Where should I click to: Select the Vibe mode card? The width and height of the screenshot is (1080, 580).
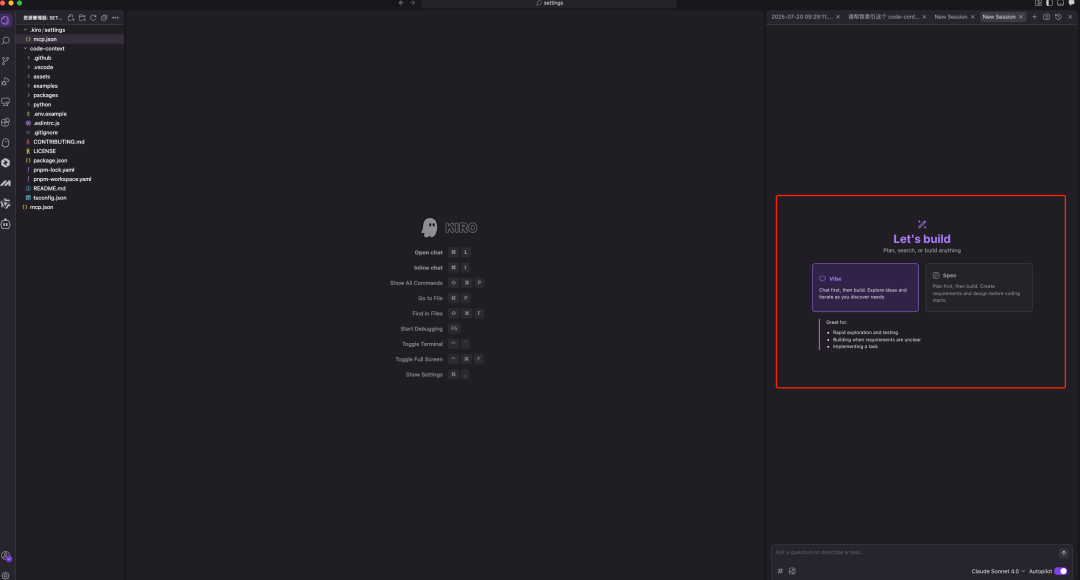click(x=865, y=287)
